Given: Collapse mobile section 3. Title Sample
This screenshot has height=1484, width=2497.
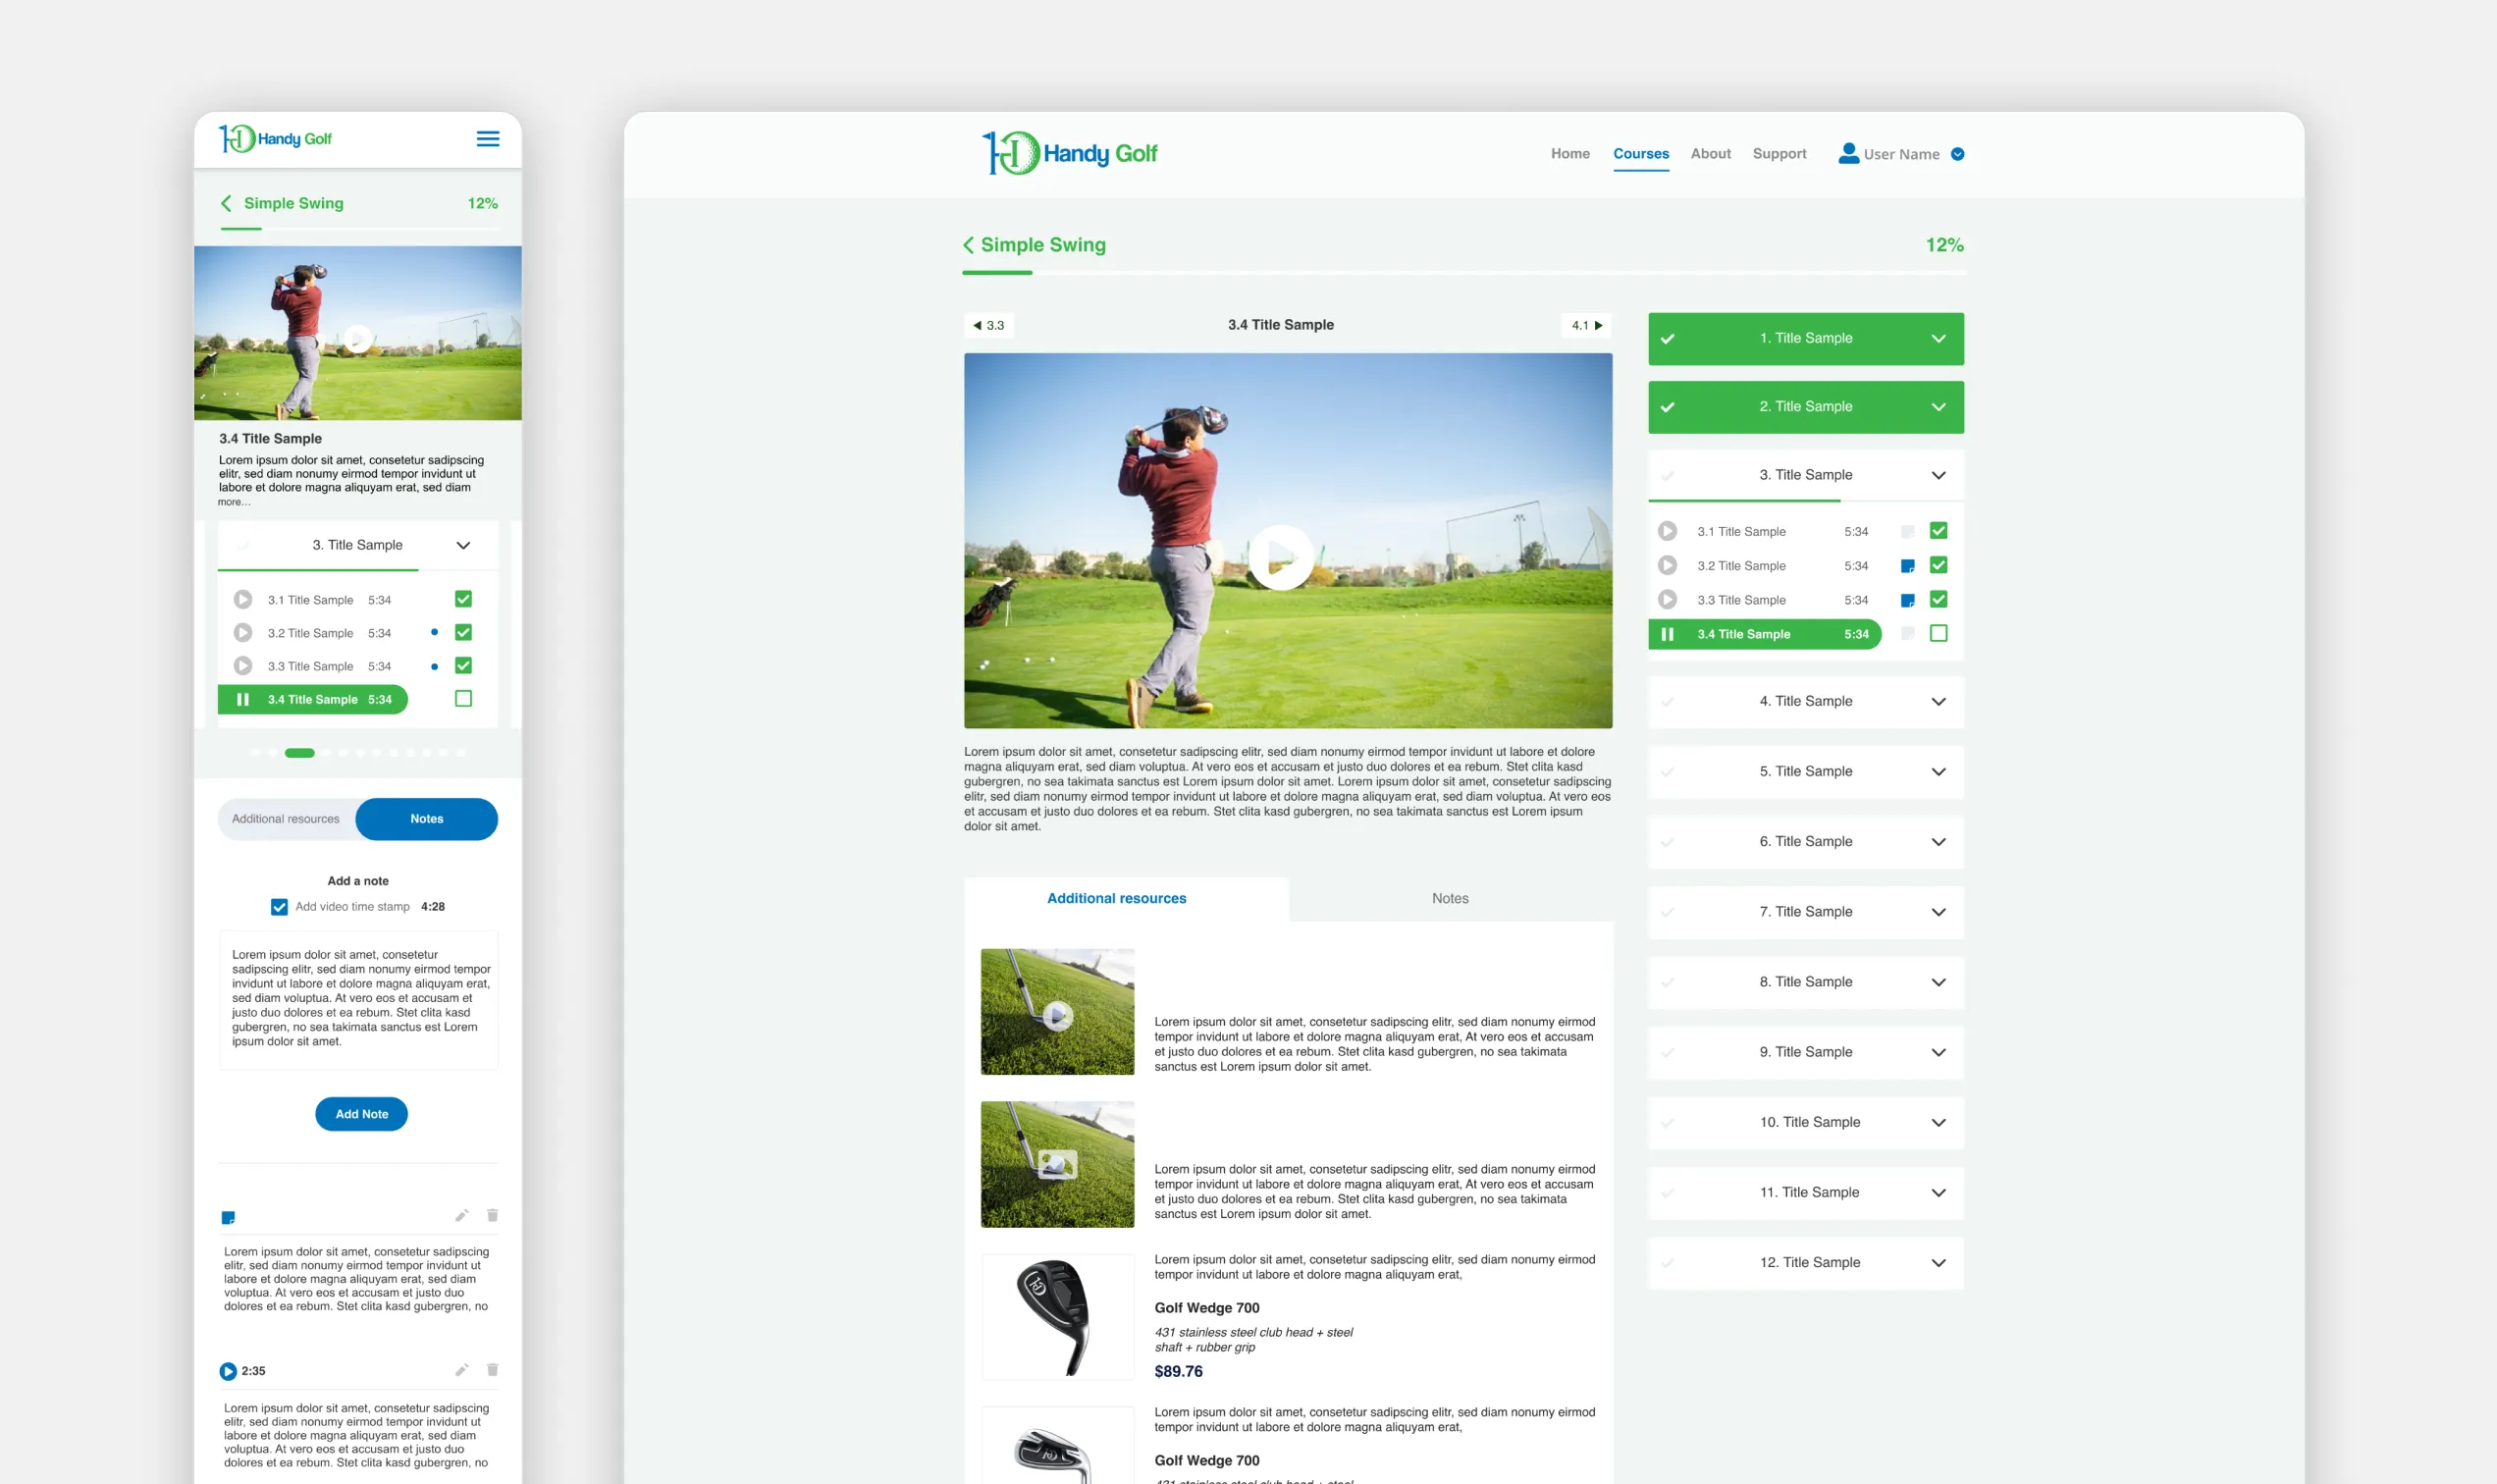Looking at the screenshot, I should tap(358, 545).
